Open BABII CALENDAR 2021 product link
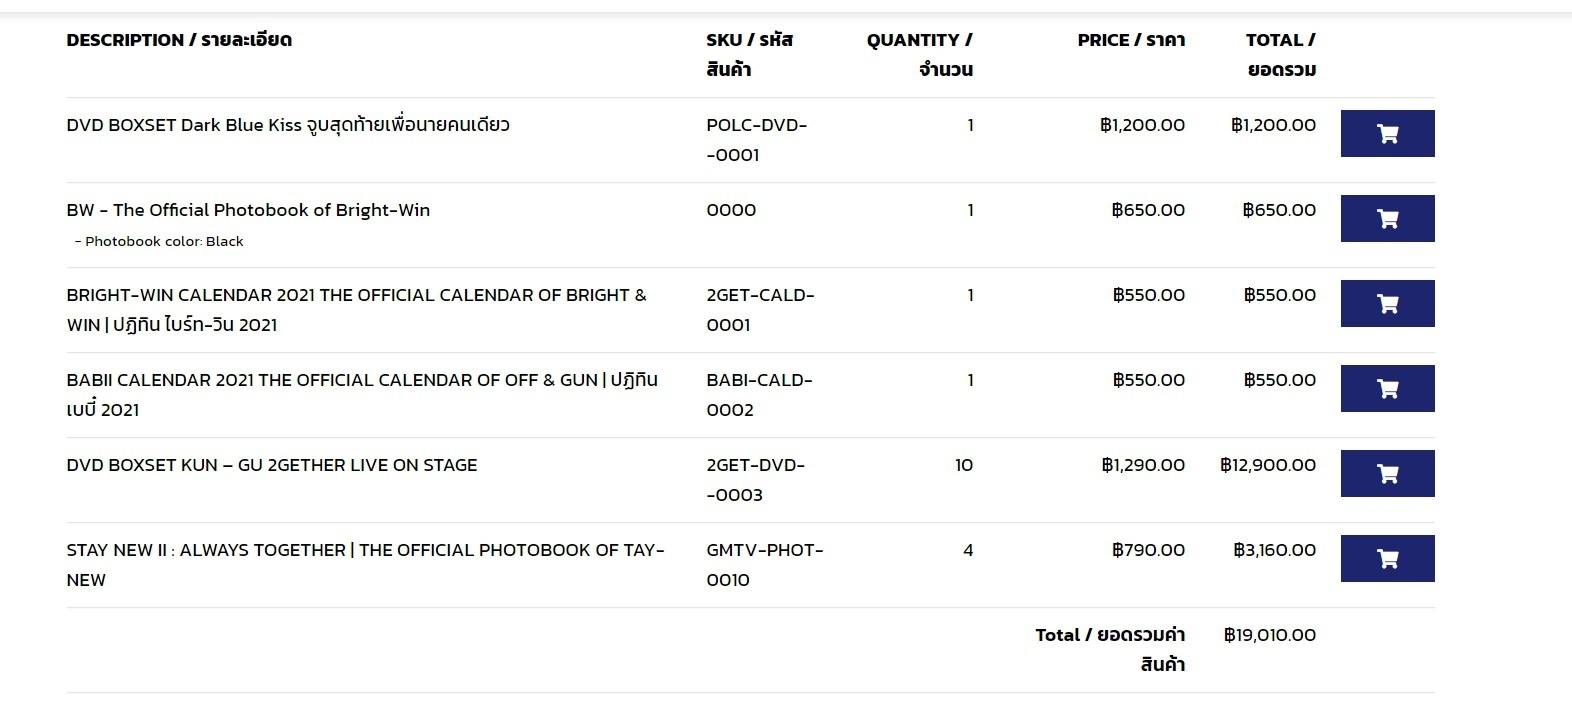1572x701 pixels. click(362, 395)
